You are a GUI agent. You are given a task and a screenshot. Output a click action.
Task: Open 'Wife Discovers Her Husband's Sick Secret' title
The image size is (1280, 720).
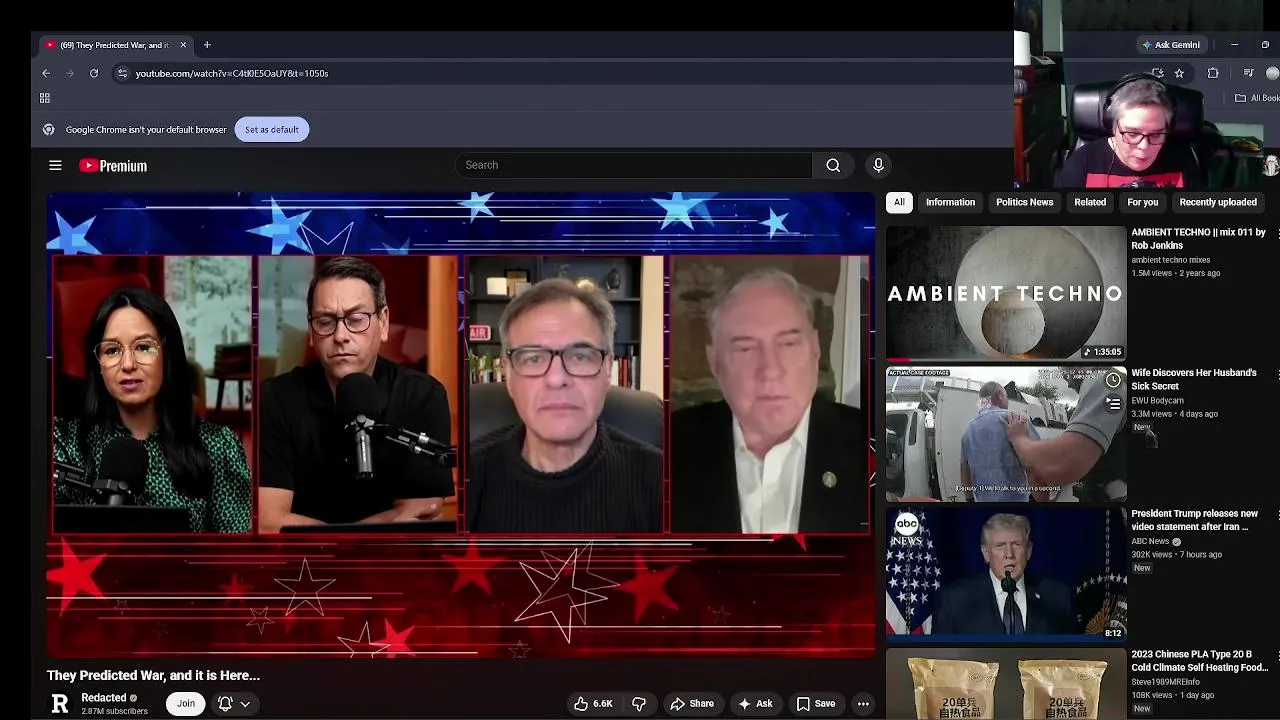coord(1194,379)
